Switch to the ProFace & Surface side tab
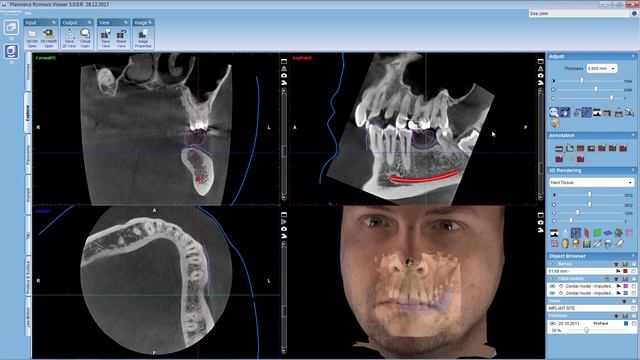Screen dimensions: 640x360 tap(28, 276)
